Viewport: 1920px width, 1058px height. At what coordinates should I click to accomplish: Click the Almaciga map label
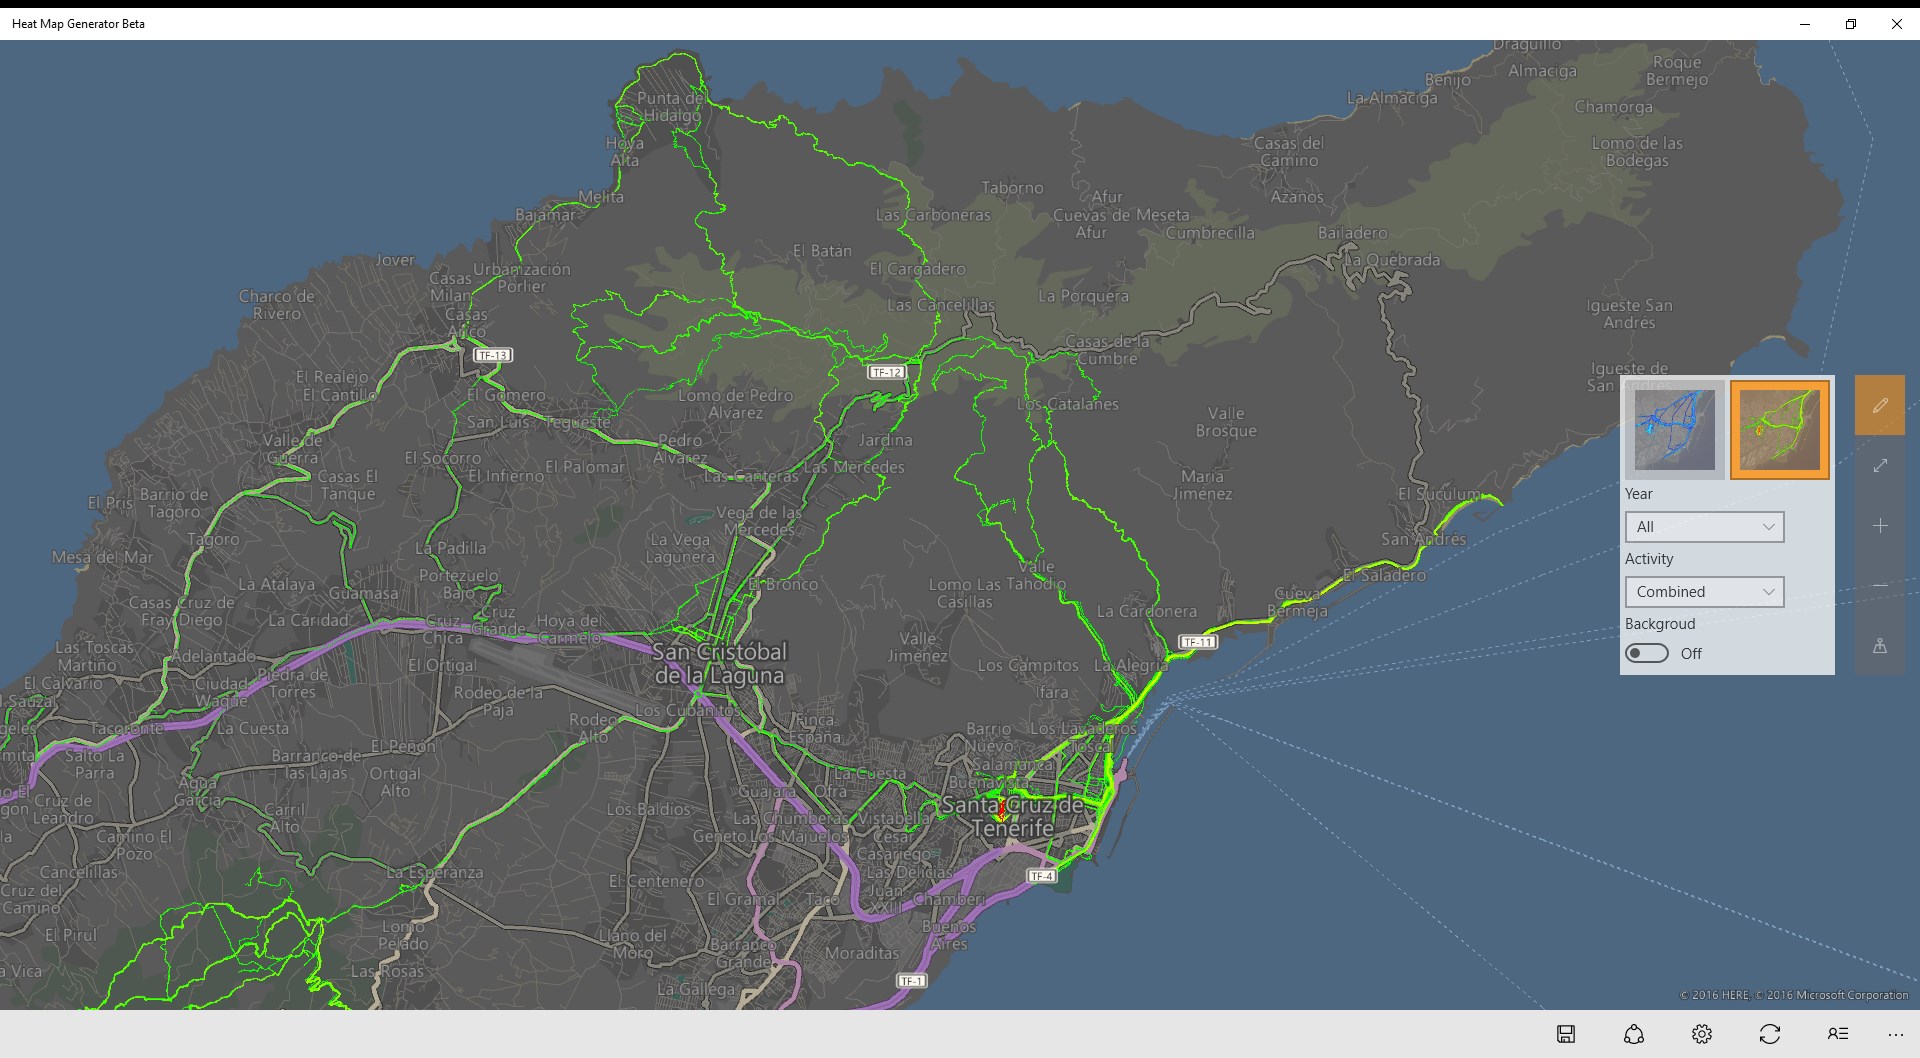click(1542, 71)
